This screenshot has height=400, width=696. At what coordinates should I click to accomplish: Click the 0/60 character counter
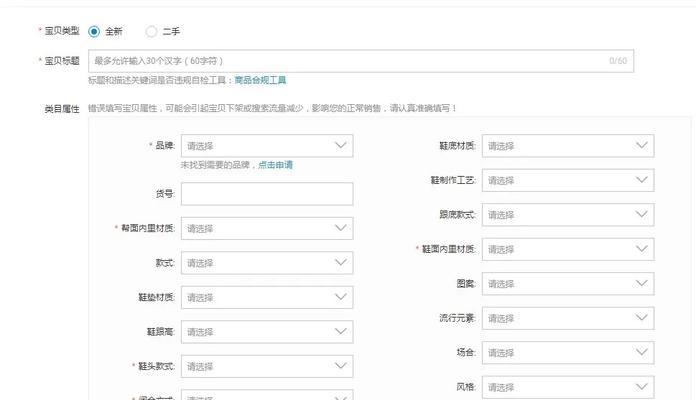(x=618, y=61)
